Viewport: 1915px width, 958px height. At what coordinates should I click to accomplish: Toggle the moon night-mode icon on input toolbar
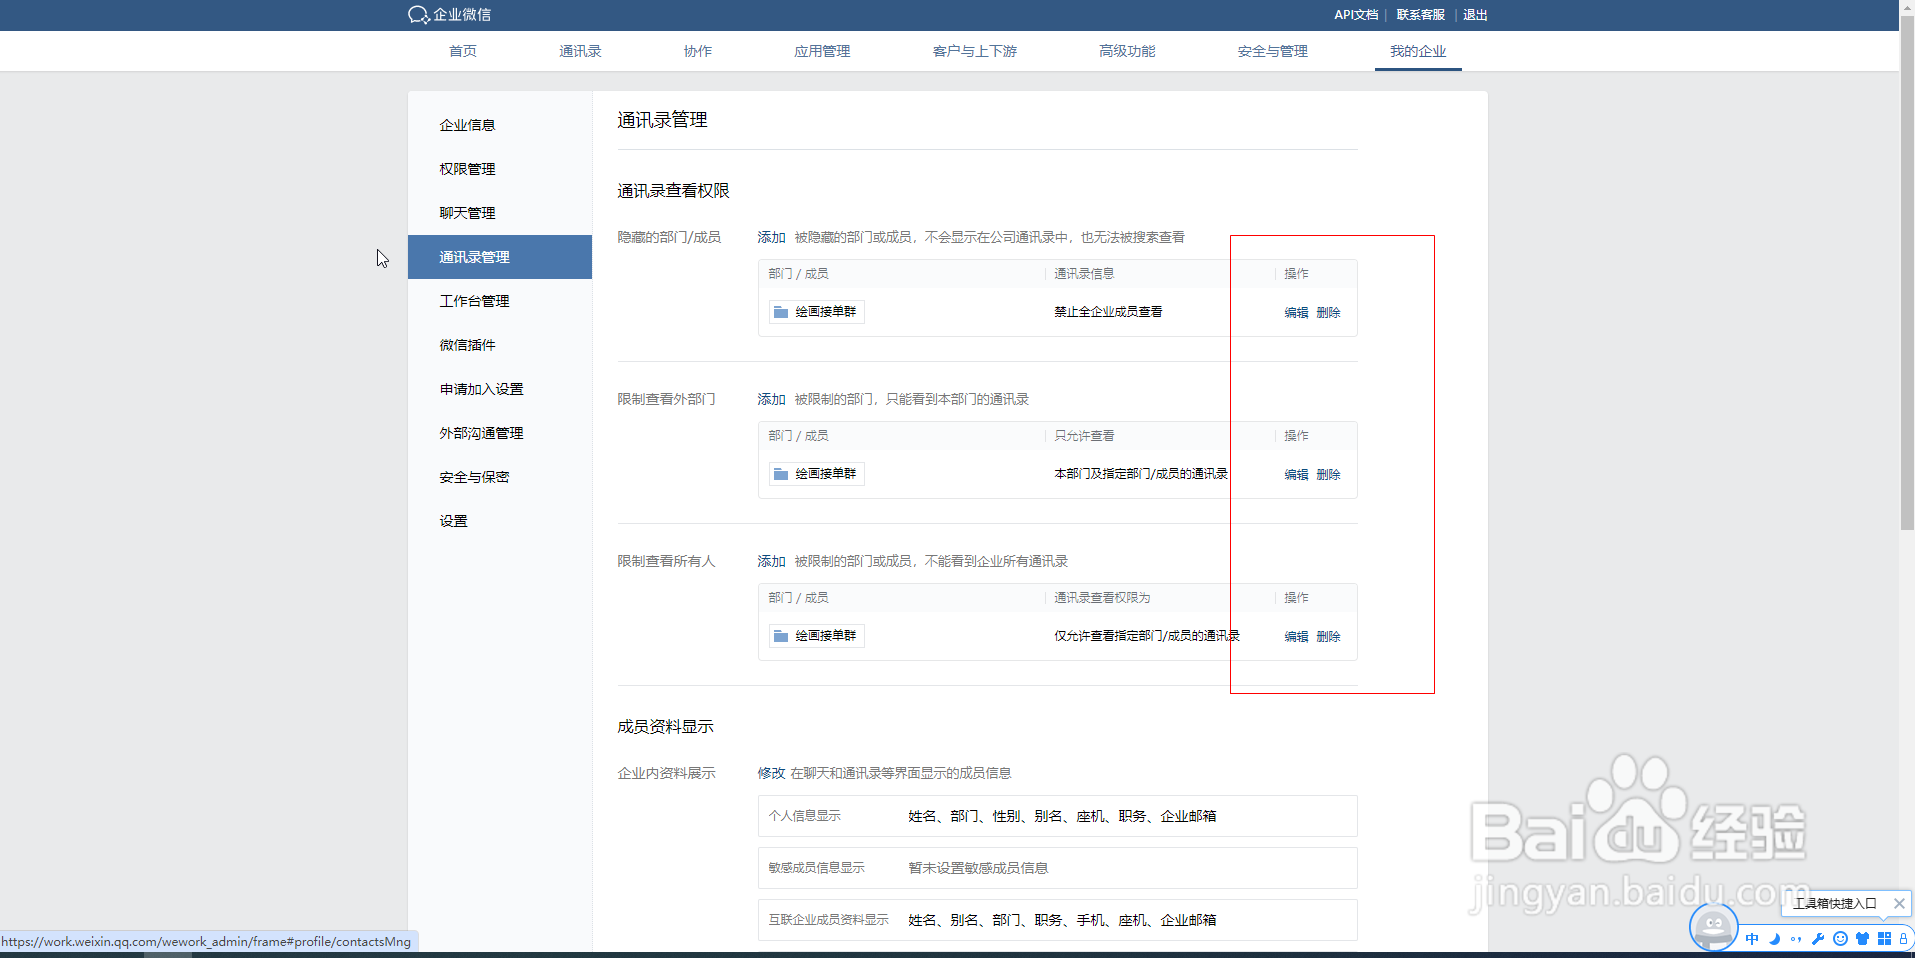[1774, 940]
